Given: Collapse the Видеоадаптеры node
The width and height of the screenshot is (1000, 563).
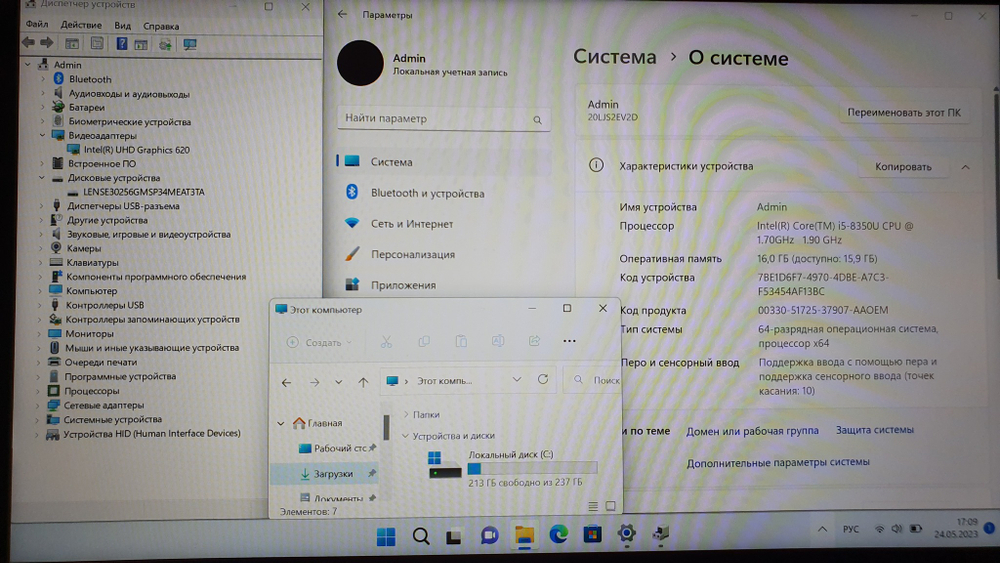Looking at the screenshot, I should coord(43,135).
